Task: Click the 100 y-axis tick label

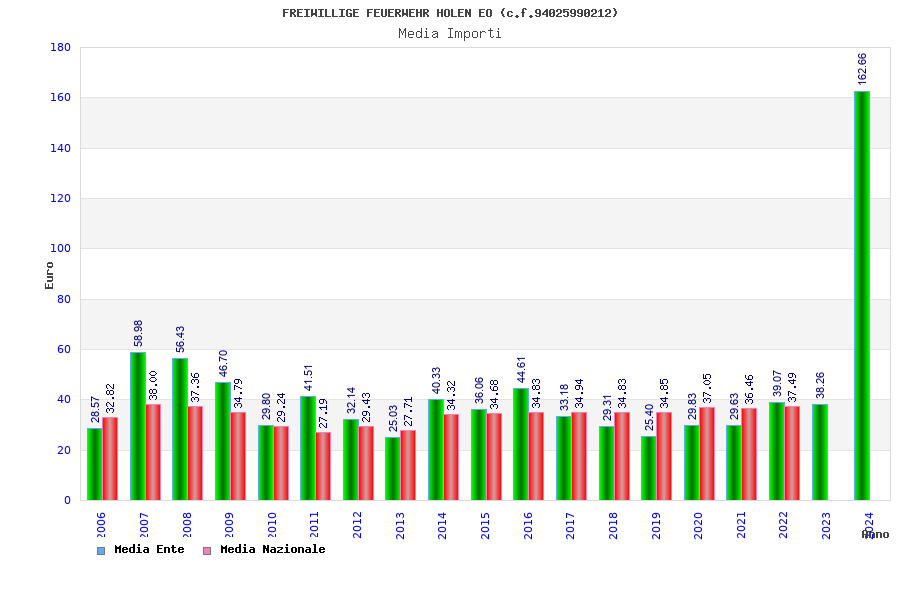Action: [x=61, y=249]
